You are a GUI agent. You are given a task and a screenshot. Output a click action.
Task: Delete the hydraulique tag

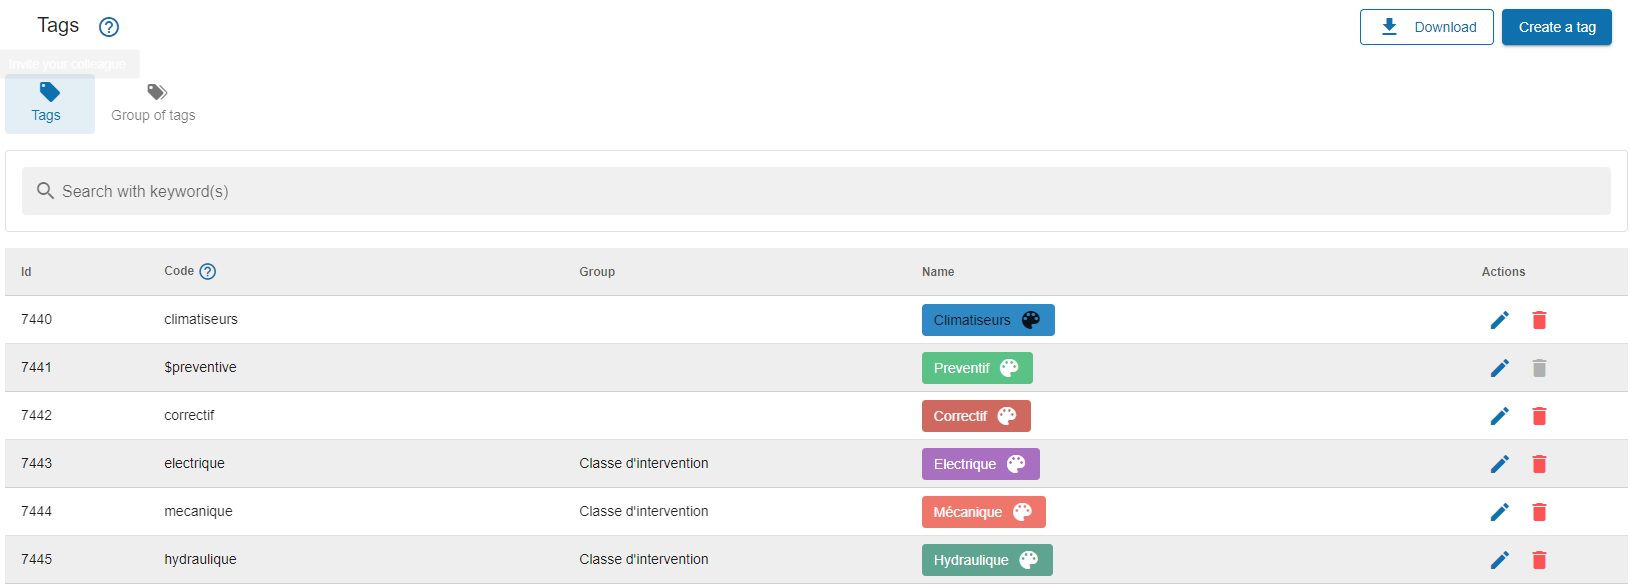pyautogui.click(x=1539, y=560)
